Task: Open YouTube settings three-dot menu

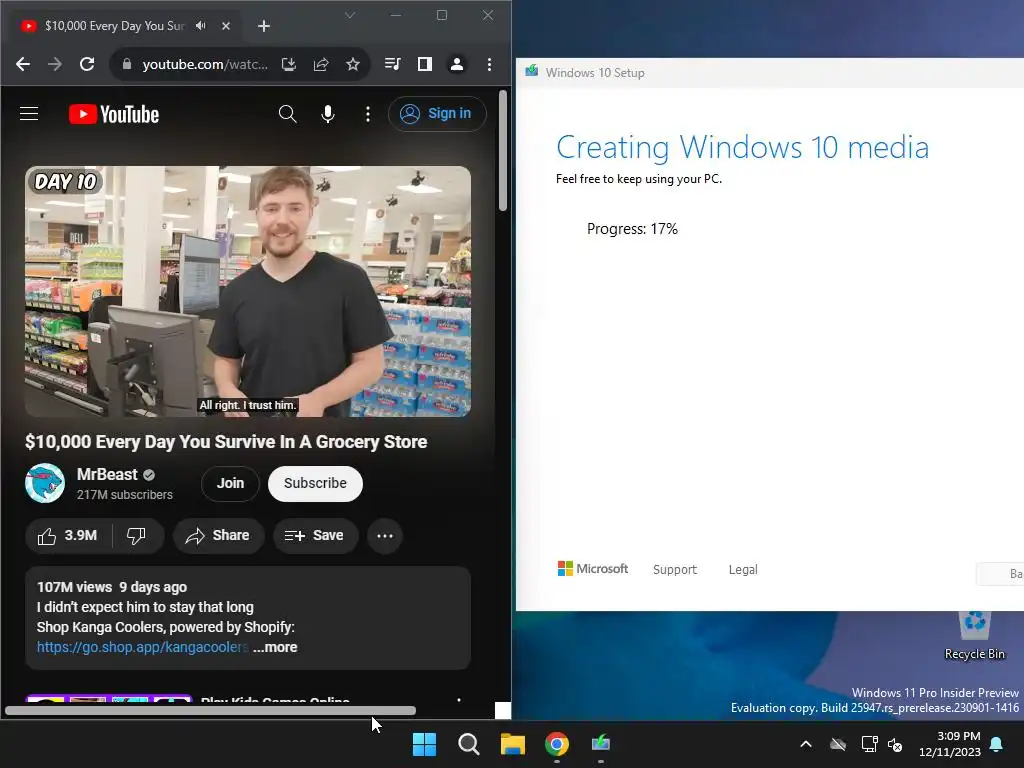Action: coord(368,114)
